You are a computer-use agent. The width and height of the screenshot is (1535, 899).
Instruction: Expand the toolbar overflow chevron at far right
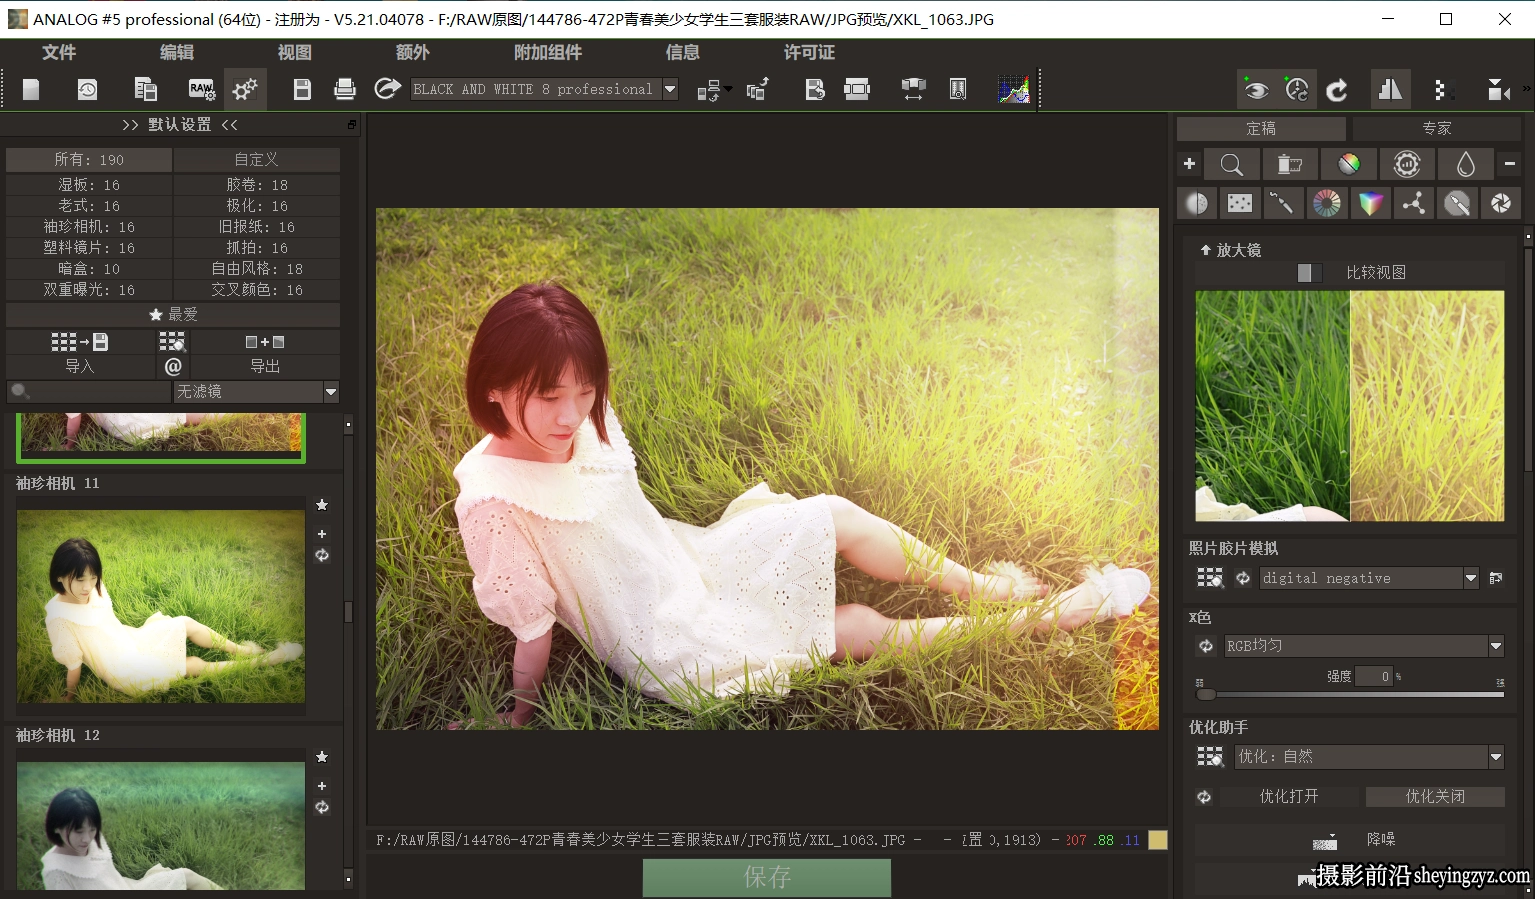tap(1527, 89)
